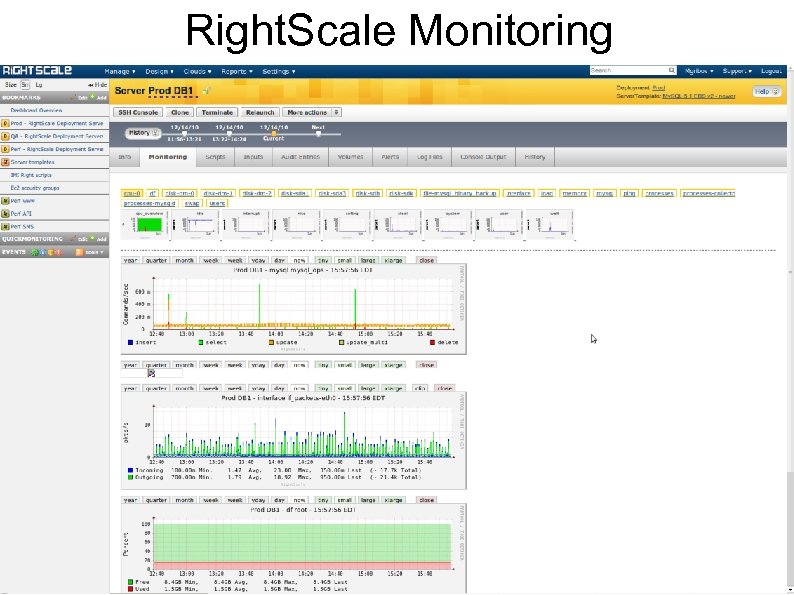Switch to the Console Output tab
Image resolution: width=794 pixels, height=595 pixels.
pos(483,157)
